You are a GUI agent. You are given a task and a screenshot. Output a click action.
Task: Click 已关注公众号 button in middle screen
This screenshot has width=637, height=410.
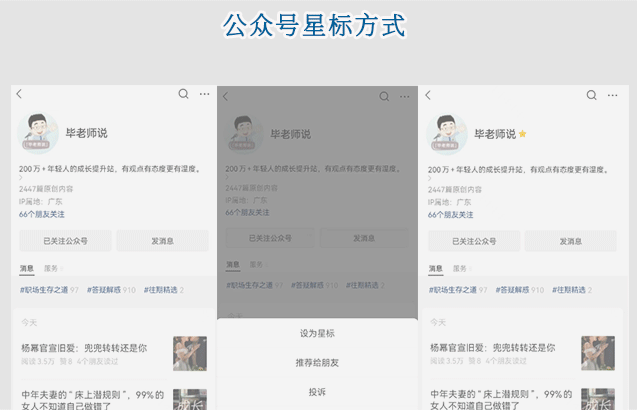point(270,238)
